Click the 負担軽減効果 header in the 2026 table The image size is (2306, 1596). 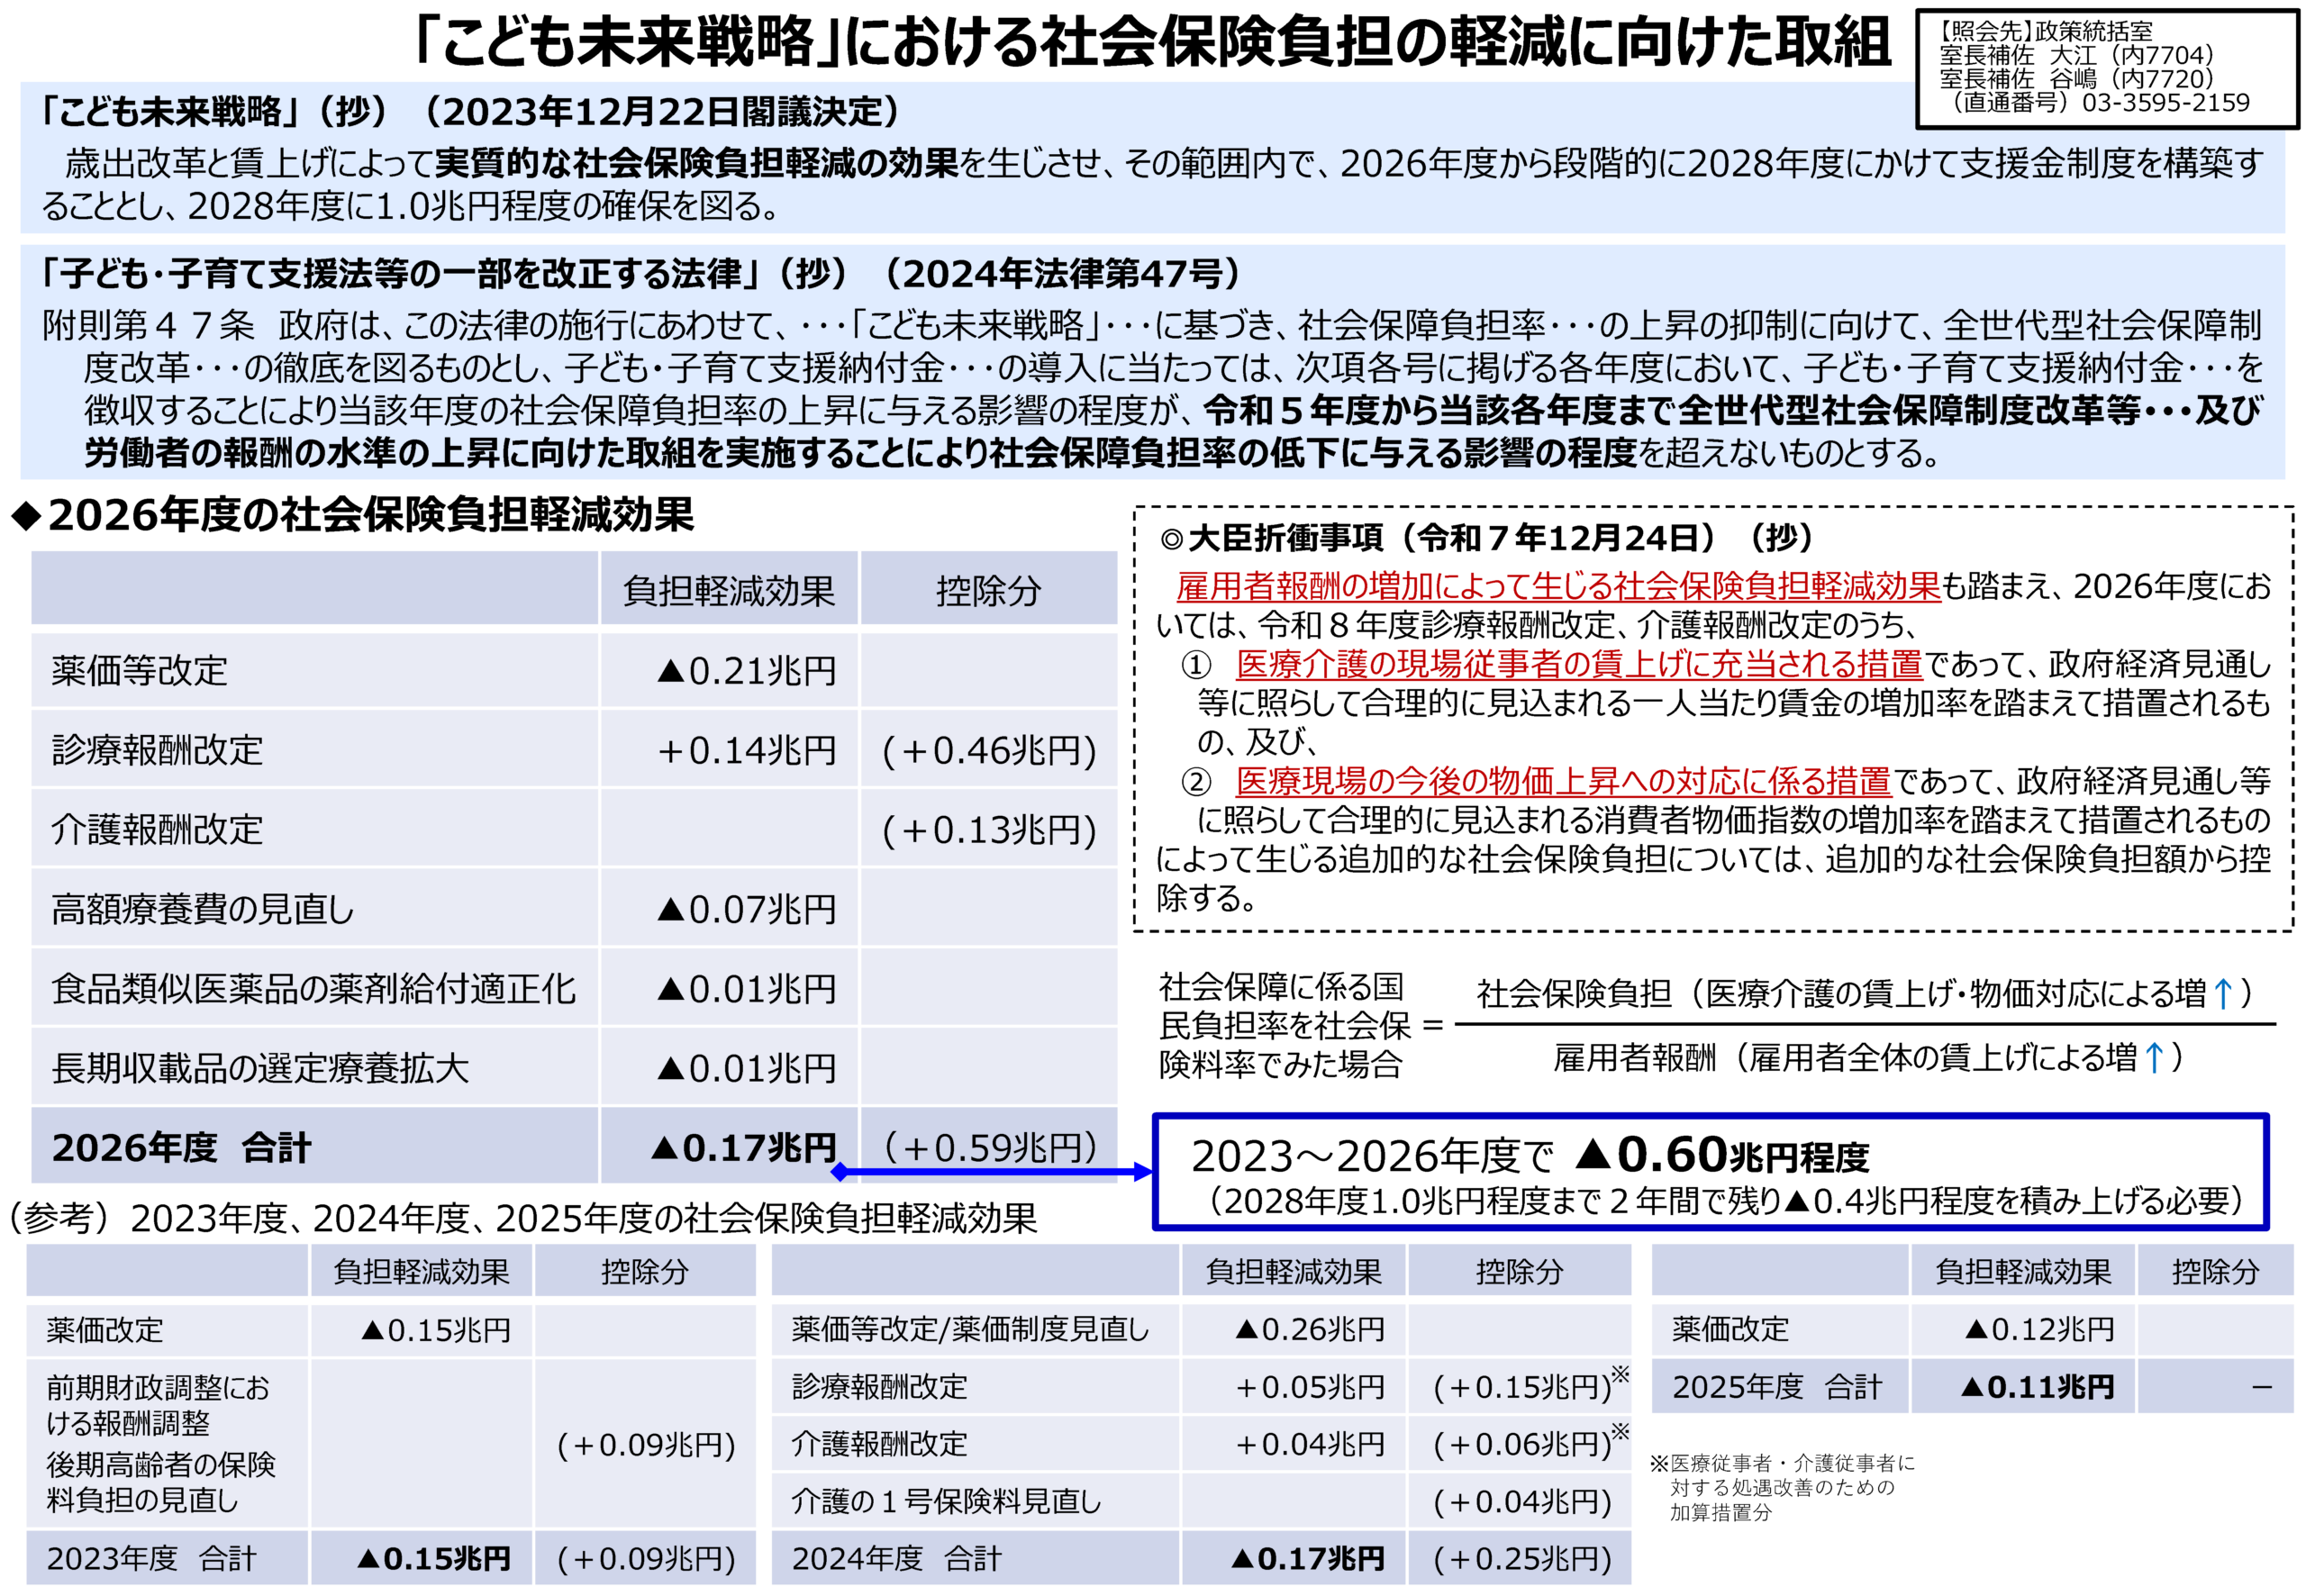728,591
